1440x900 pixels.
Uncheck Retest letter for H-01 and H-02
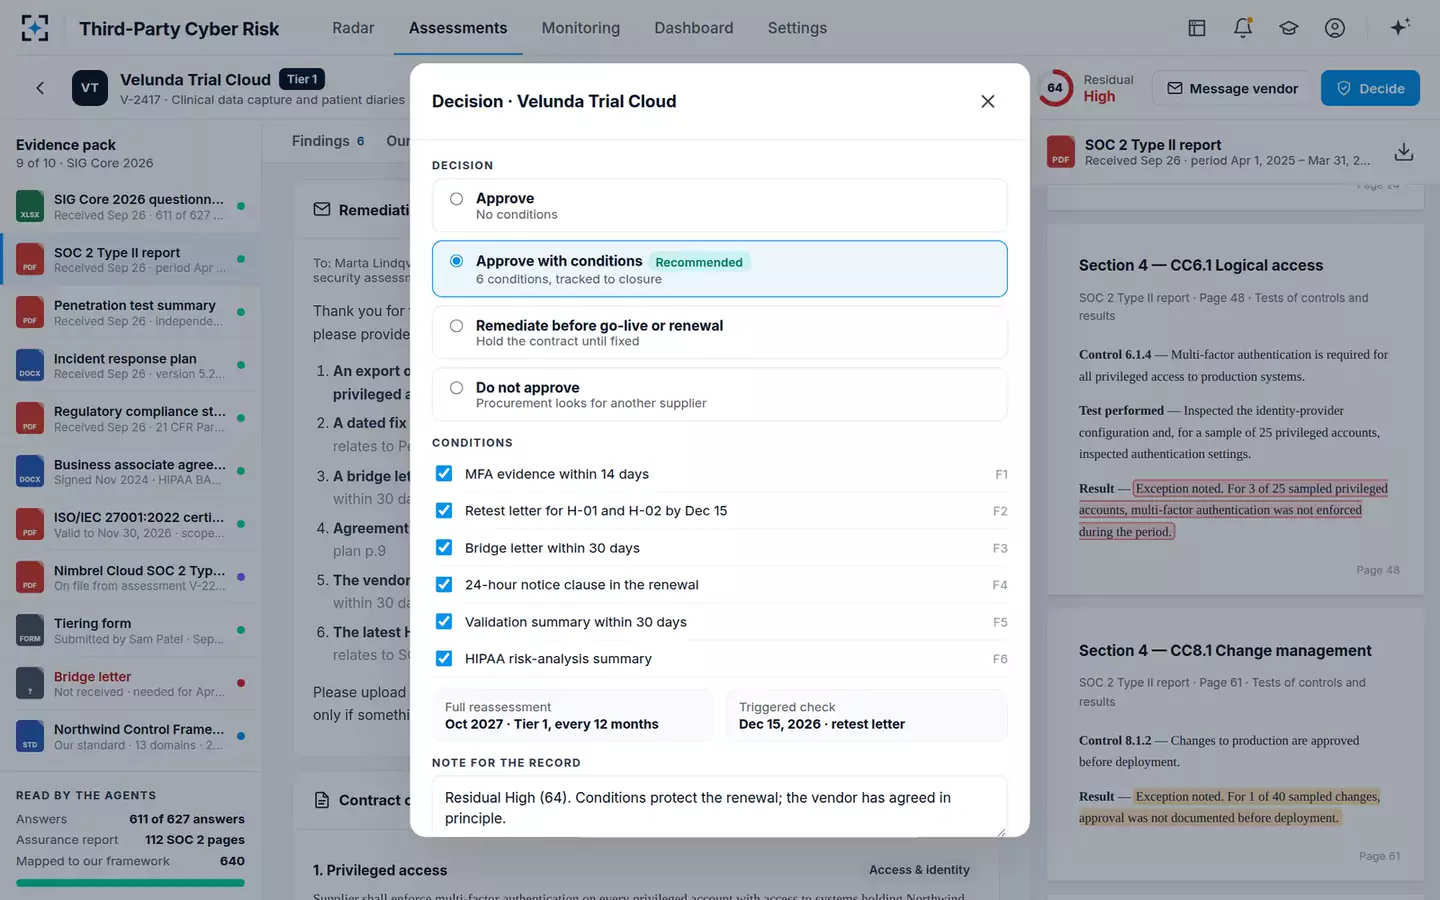coord(444,511)
